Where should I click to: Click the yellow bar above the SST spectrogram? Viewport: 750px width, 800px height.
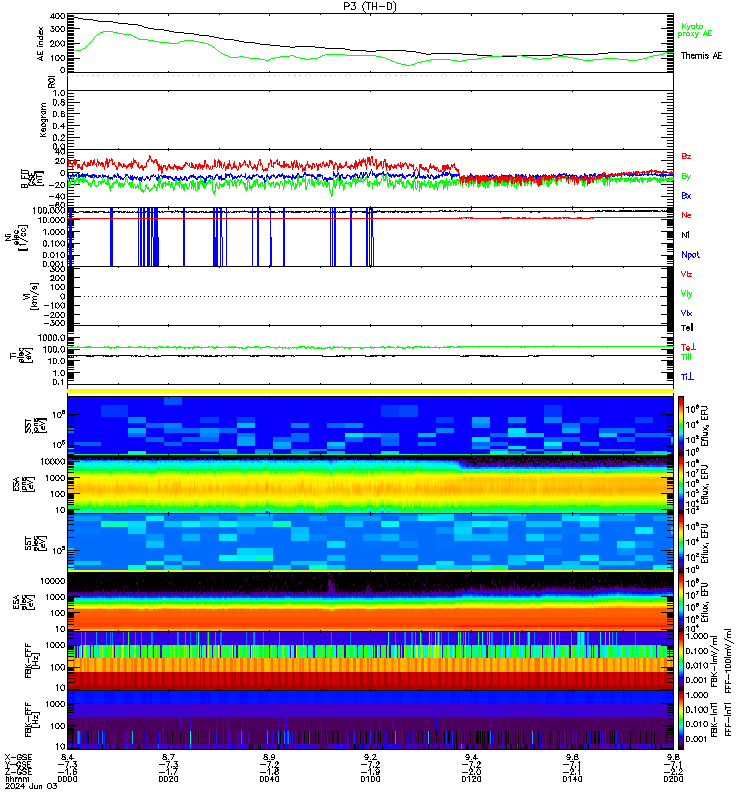click(370, 391)
